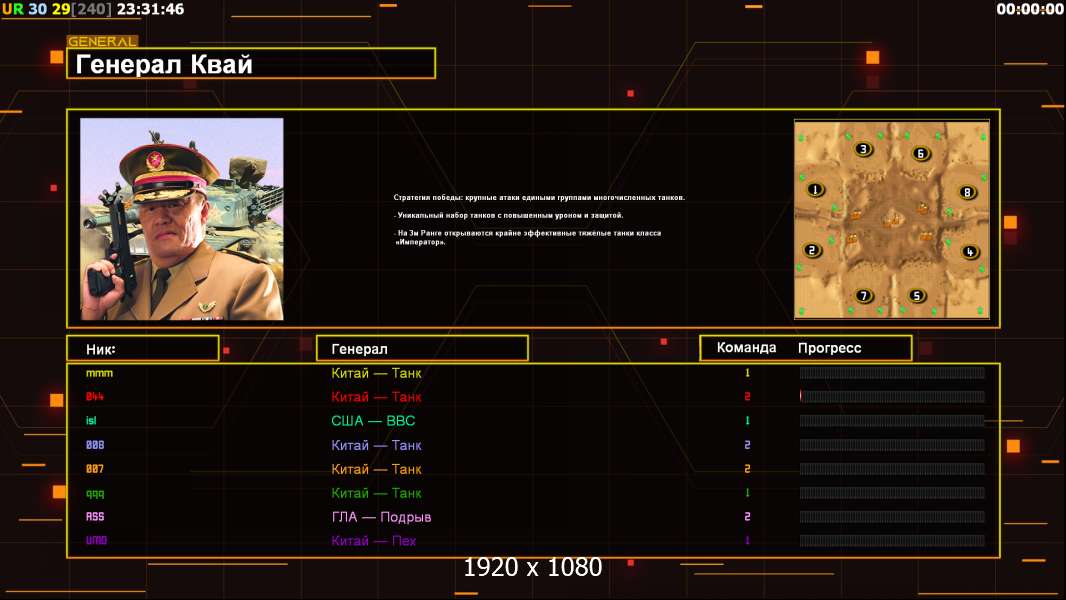Click the loading progress bar for qqq
1066x600 pixels.
click(x=892, y=493)
